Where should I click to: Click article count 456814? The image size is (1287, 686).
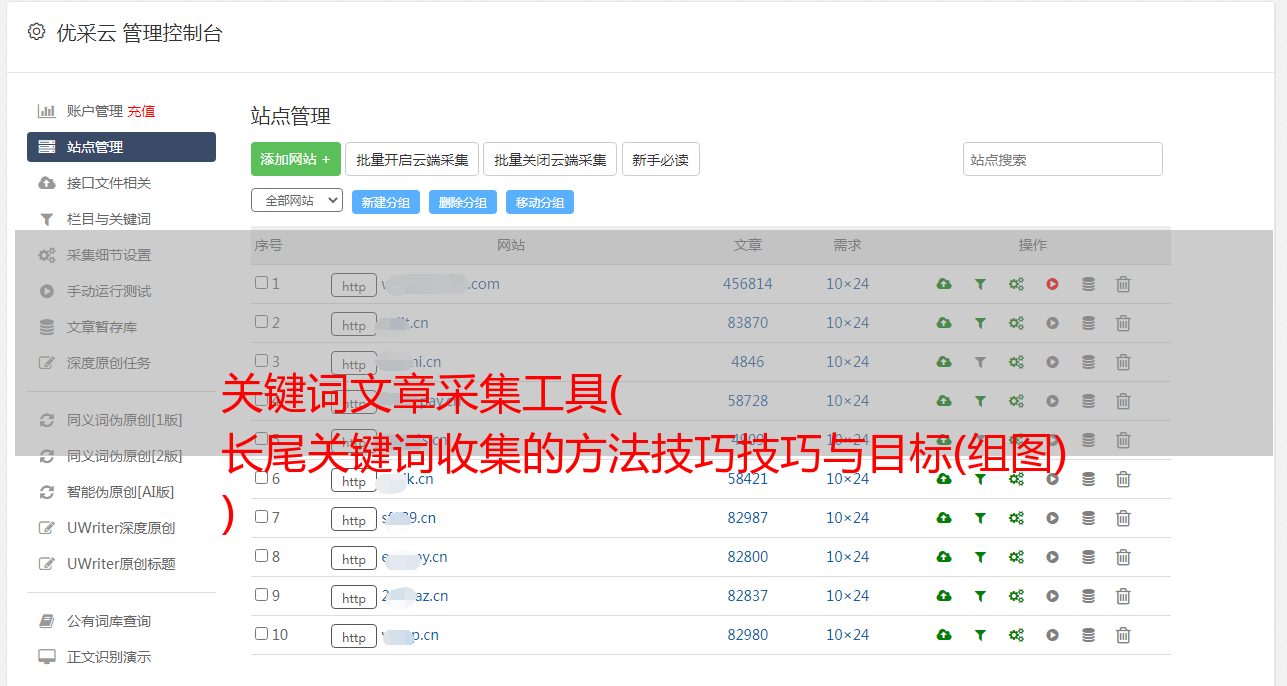point(748,284)
